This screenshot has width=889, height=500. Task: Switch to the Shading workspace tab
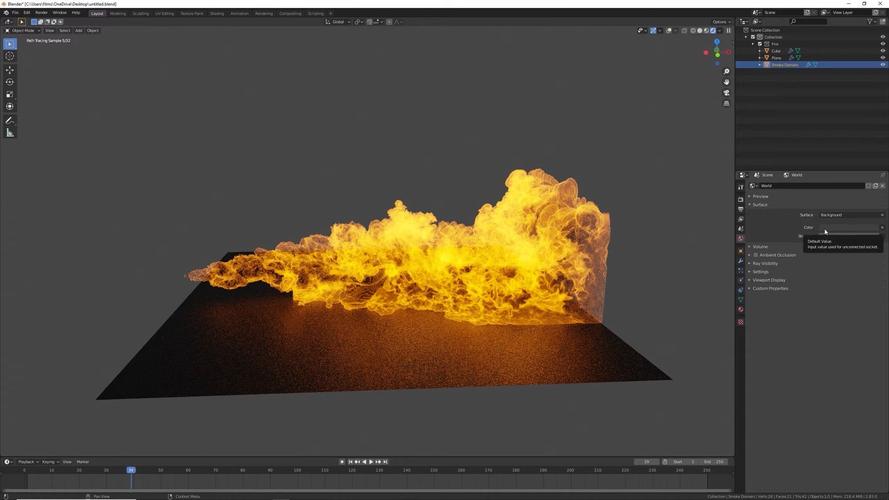[x=217, y=13]
